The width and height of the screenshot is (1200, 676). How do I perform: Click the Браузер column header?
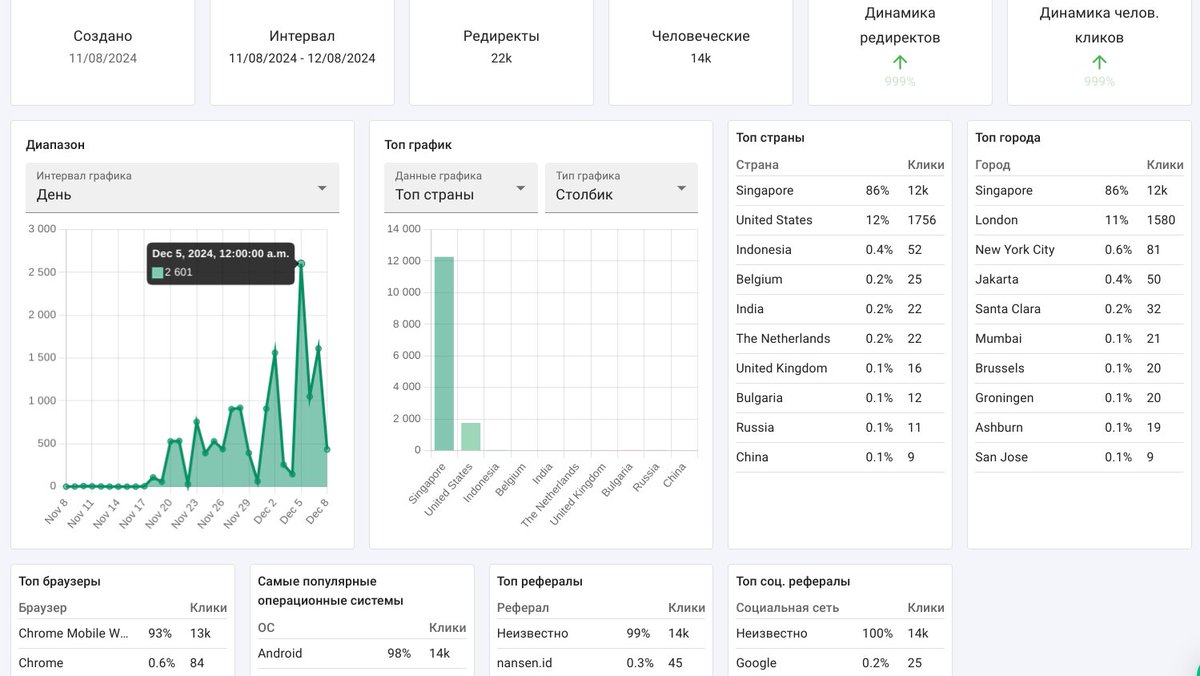(x=41, y=607)
